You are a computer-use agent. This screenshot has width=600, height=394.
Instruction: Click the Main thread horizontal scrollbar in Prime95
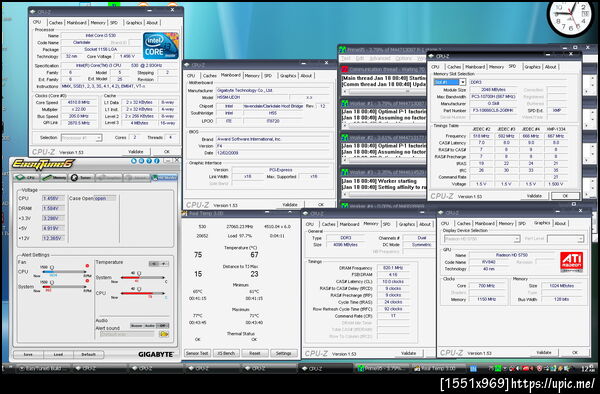384,91
